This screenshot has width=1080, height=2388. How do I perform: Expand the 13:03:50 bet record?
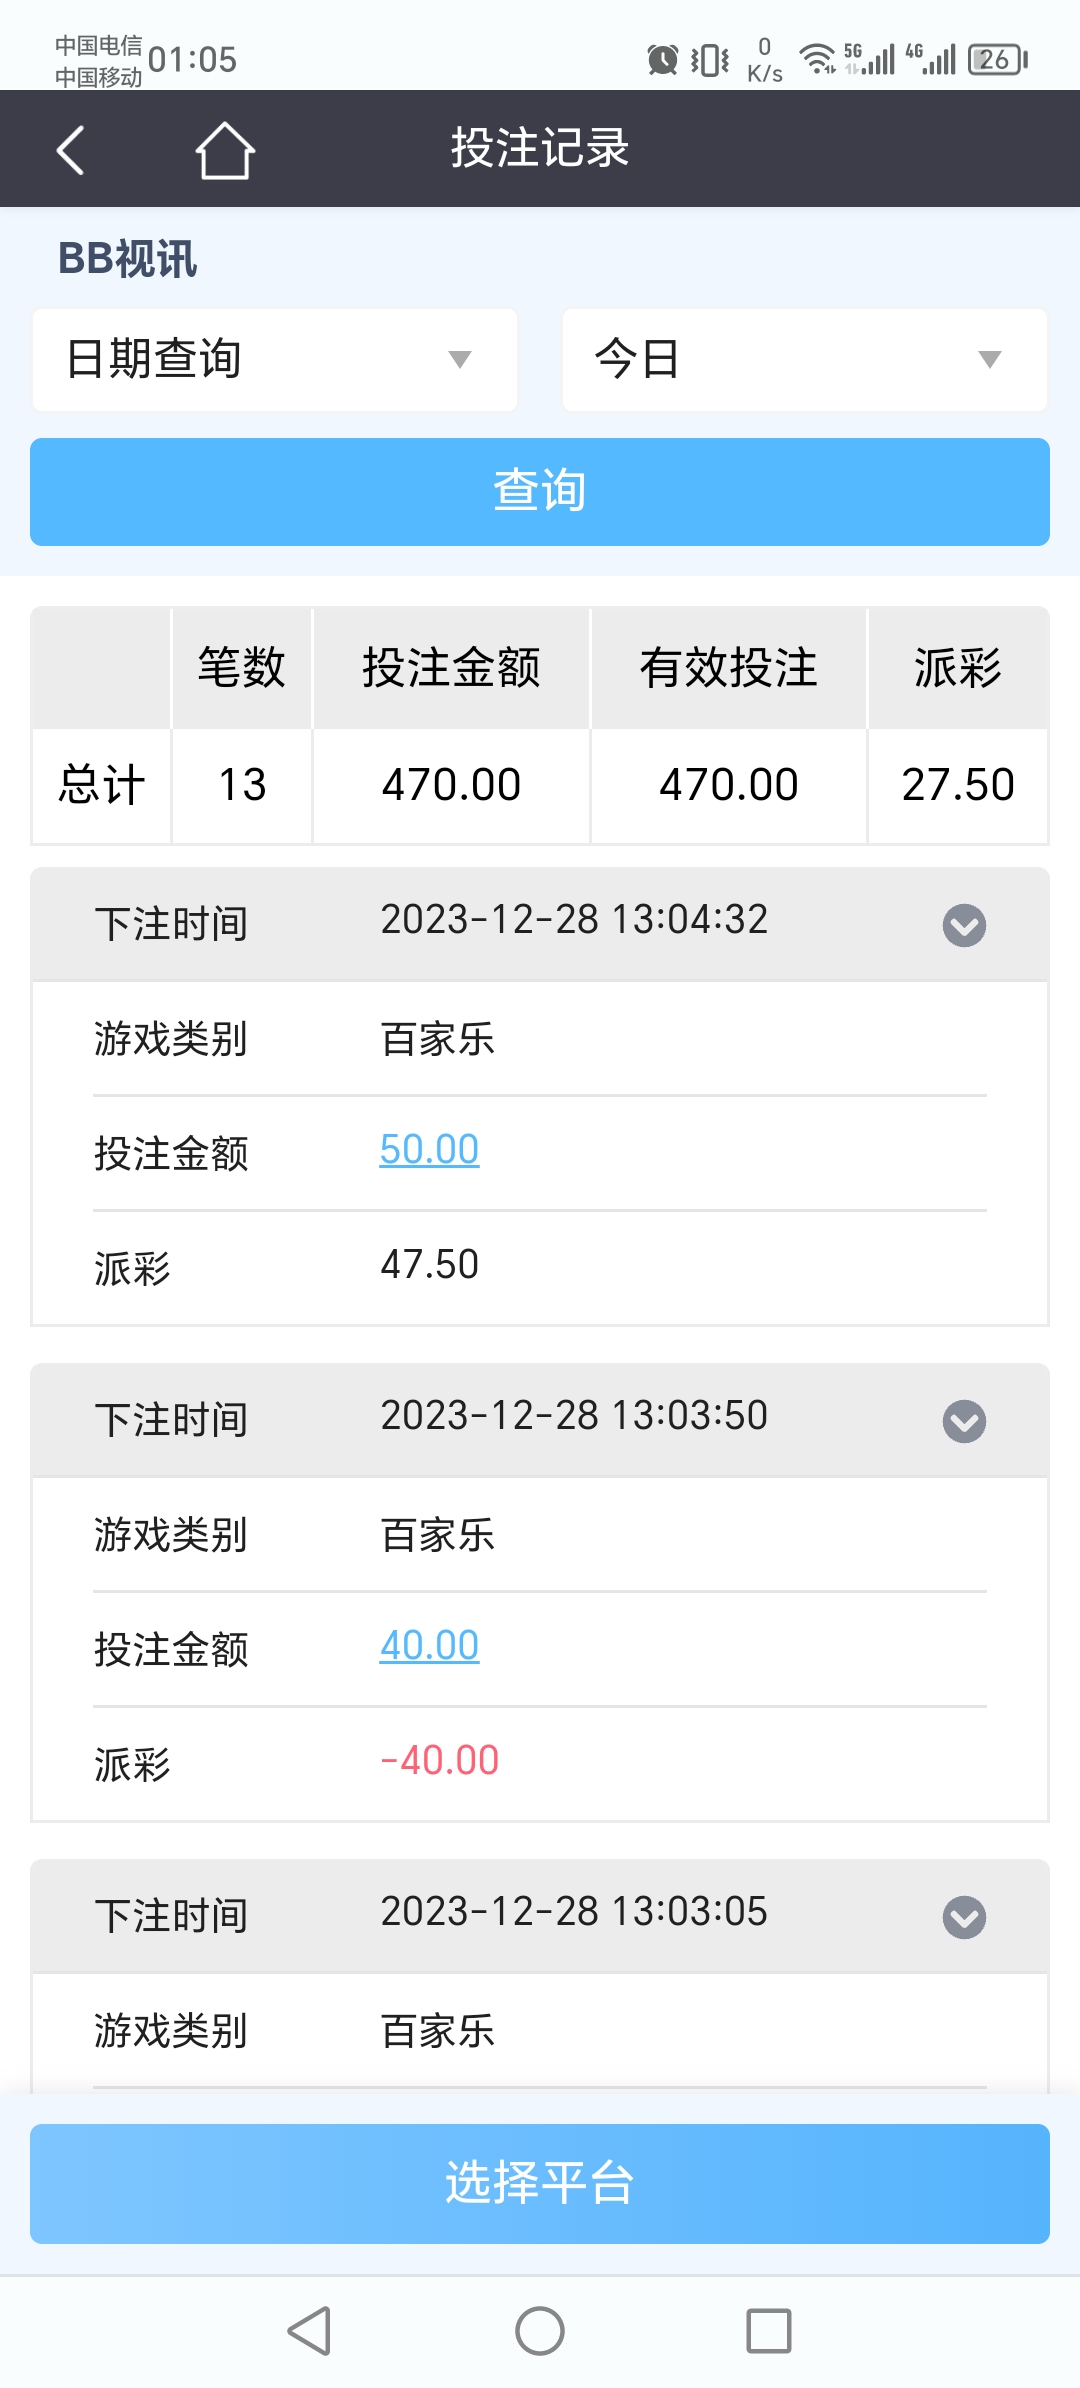[964, 1421]
